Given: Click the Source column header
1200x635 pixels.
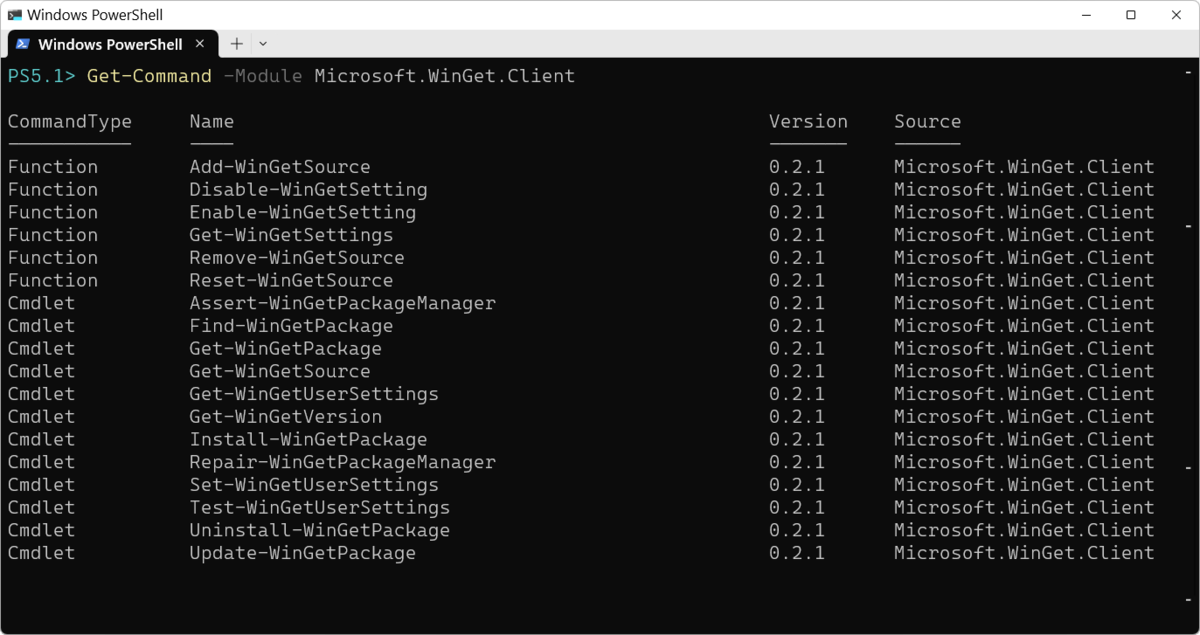Looking at the screenshot, I should click(x=927, y=121).
